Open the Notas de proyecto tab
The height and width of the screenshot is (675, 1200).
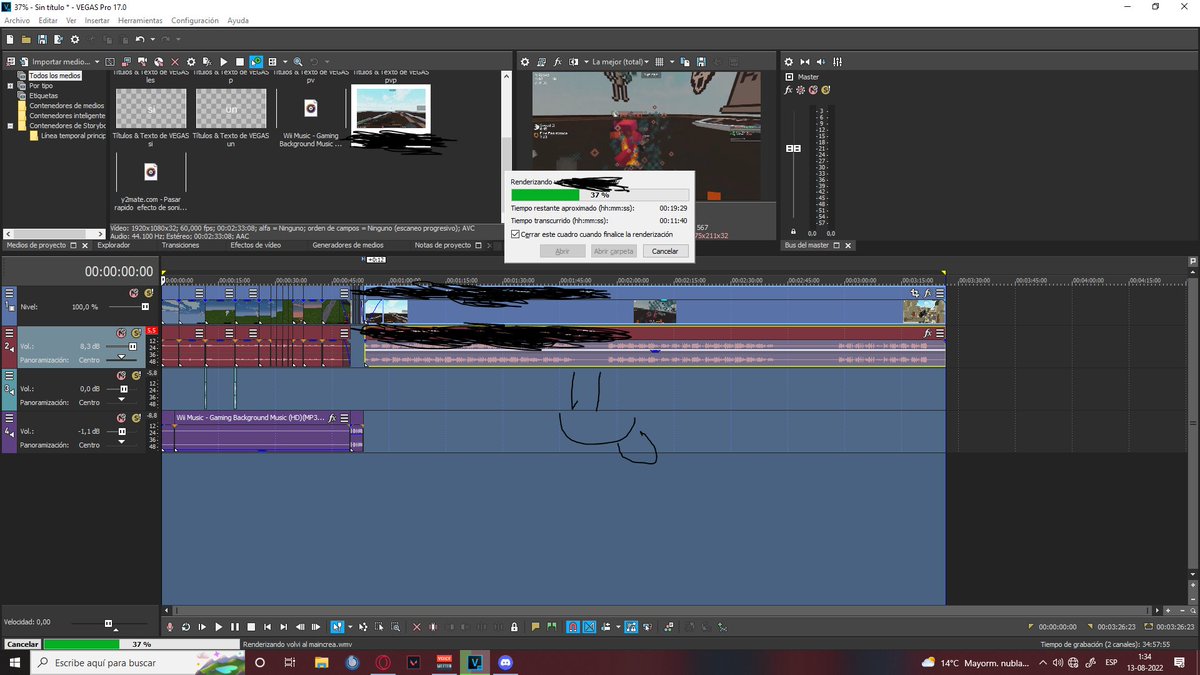click(x=442, y=245)
